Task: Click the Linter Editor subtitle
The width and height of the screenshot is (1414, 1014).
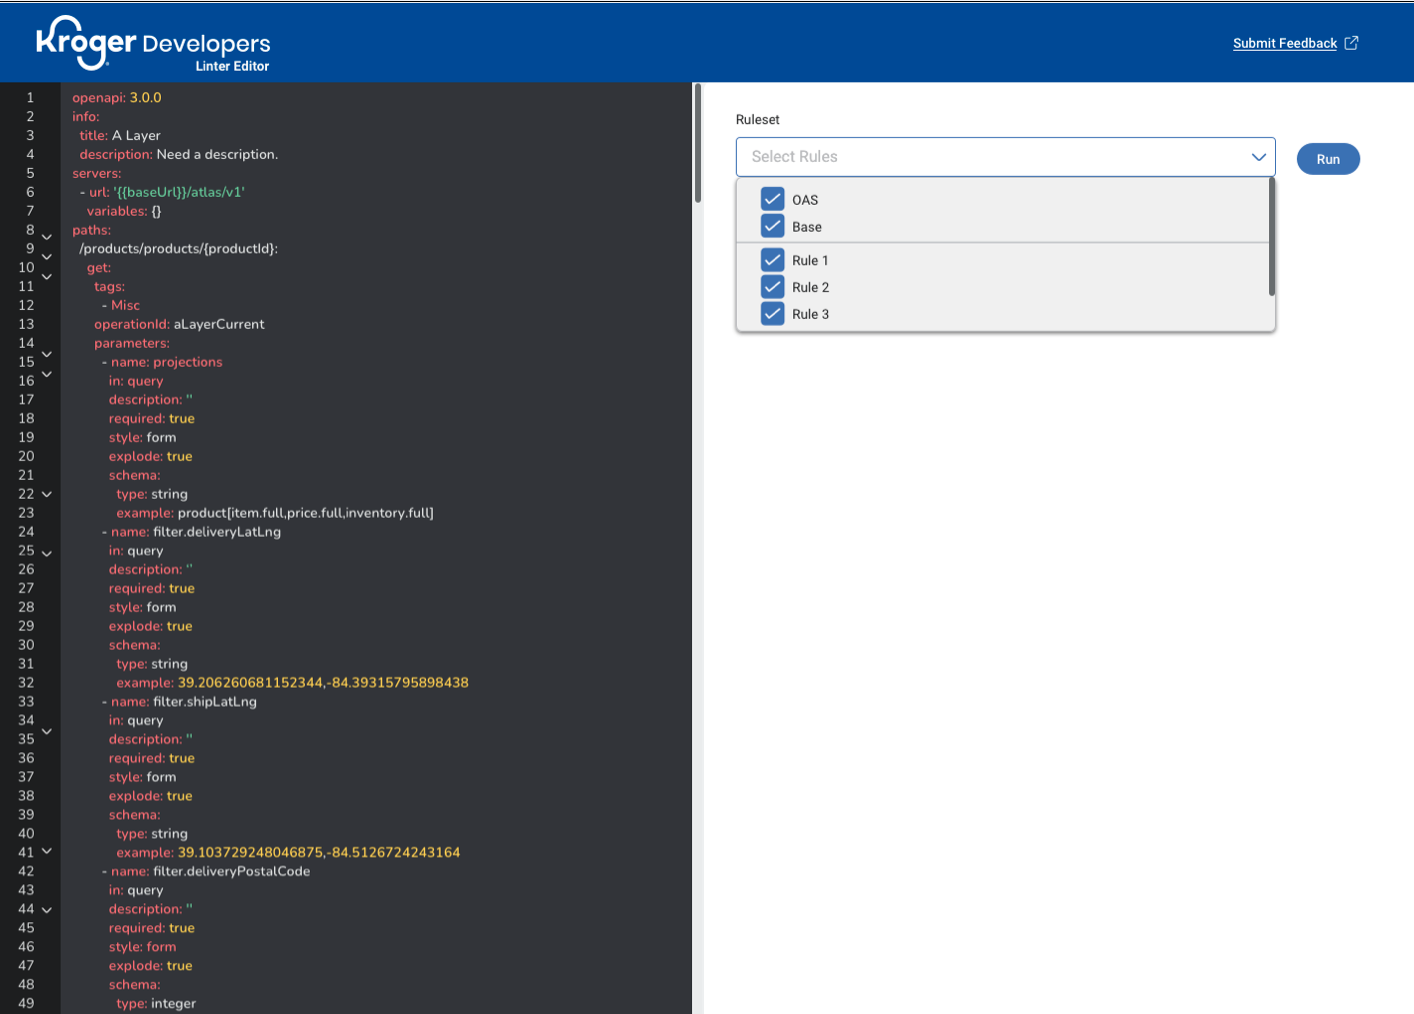Action: click(232, 66)
